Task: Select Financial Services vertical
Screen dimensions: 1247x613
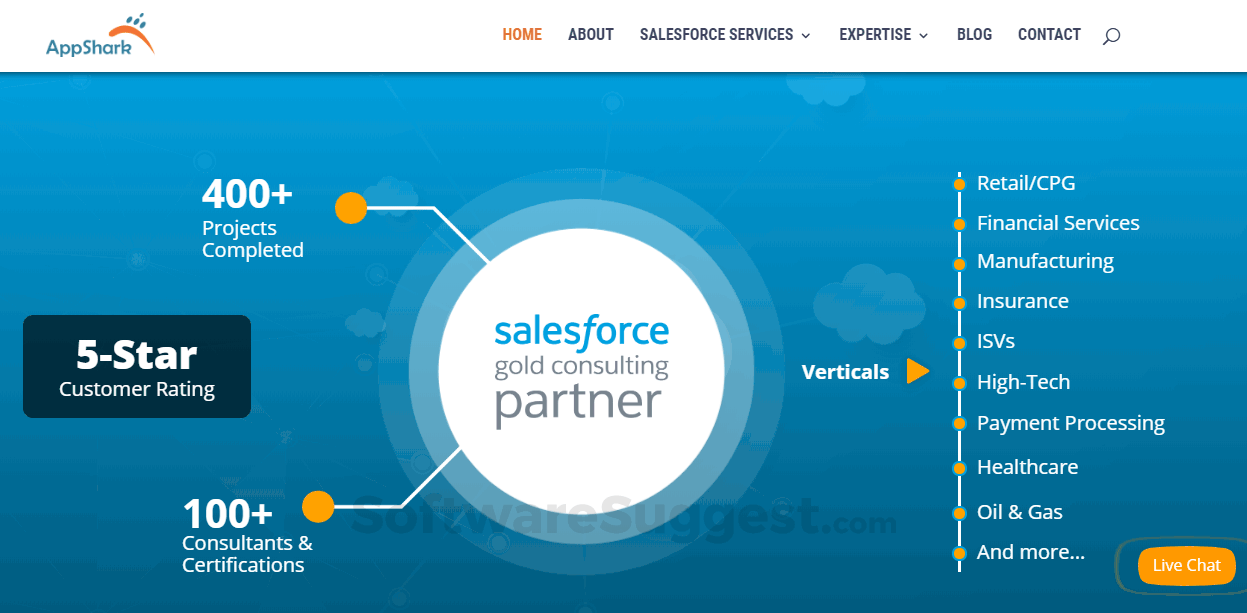Action: pyautogui.click(x=1058, y=223)
